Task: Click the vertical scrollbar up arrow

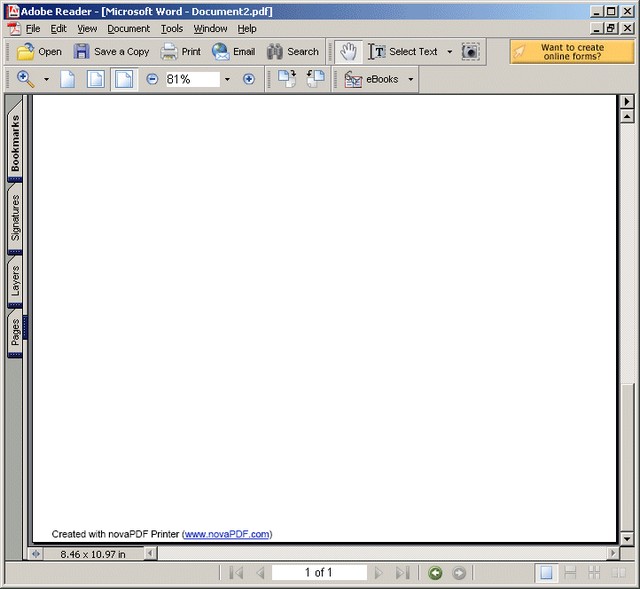Action: point(627,117)
